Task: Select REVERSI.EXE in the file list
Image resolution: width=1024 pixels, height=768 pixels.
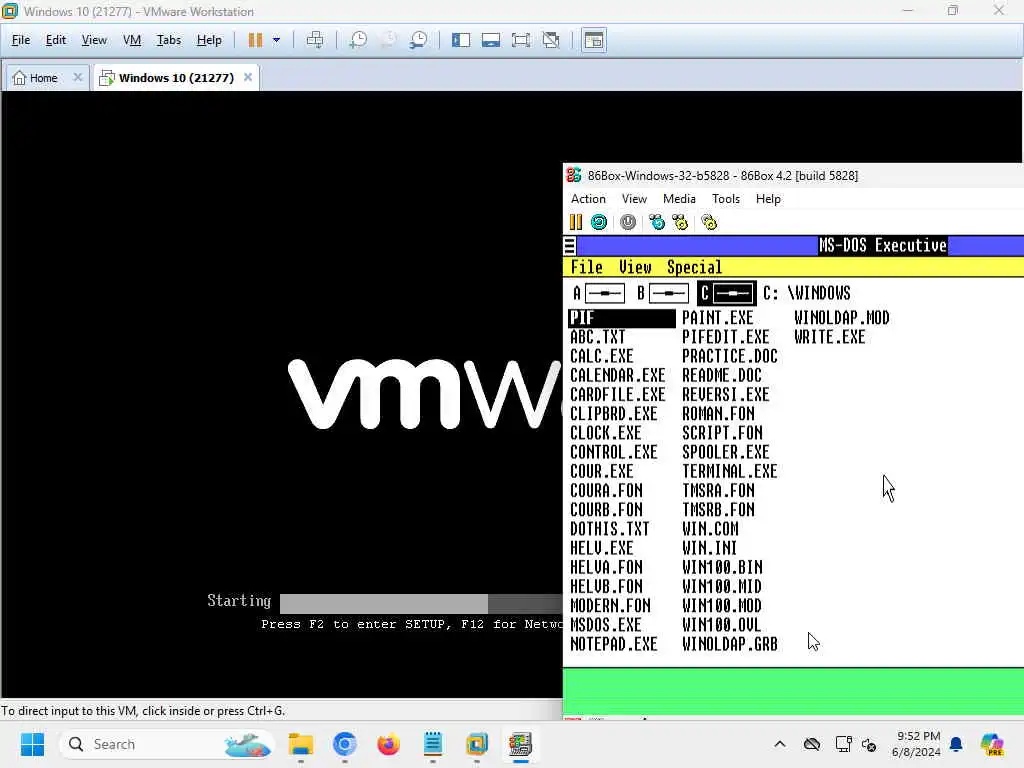Action: point(726,395)
